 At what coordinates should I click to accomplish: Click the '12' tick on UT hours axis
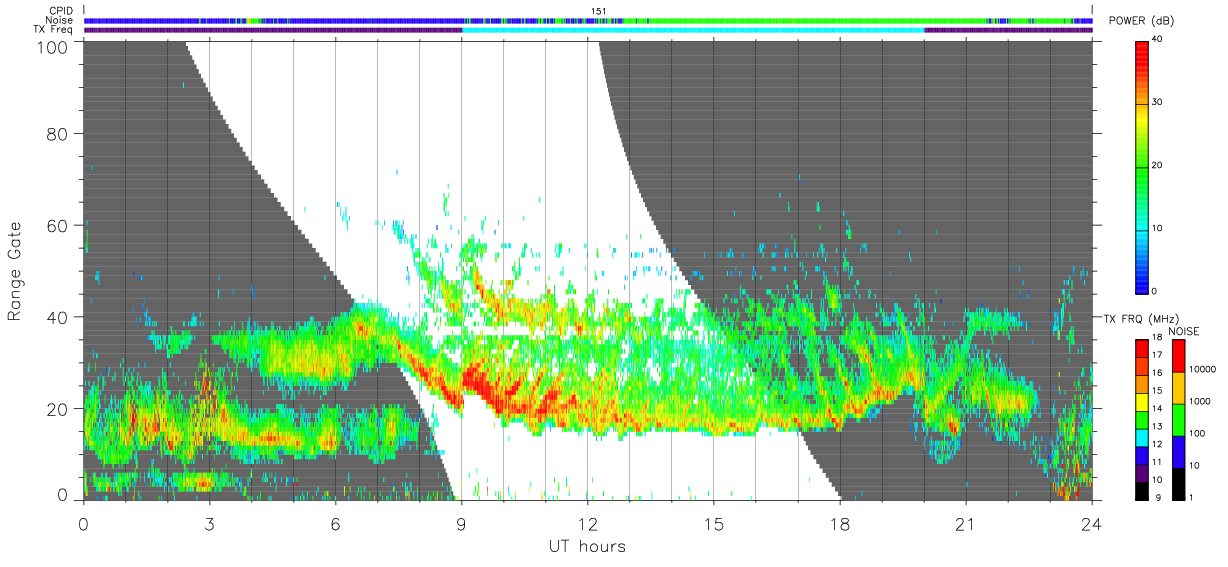pos(587,524)
